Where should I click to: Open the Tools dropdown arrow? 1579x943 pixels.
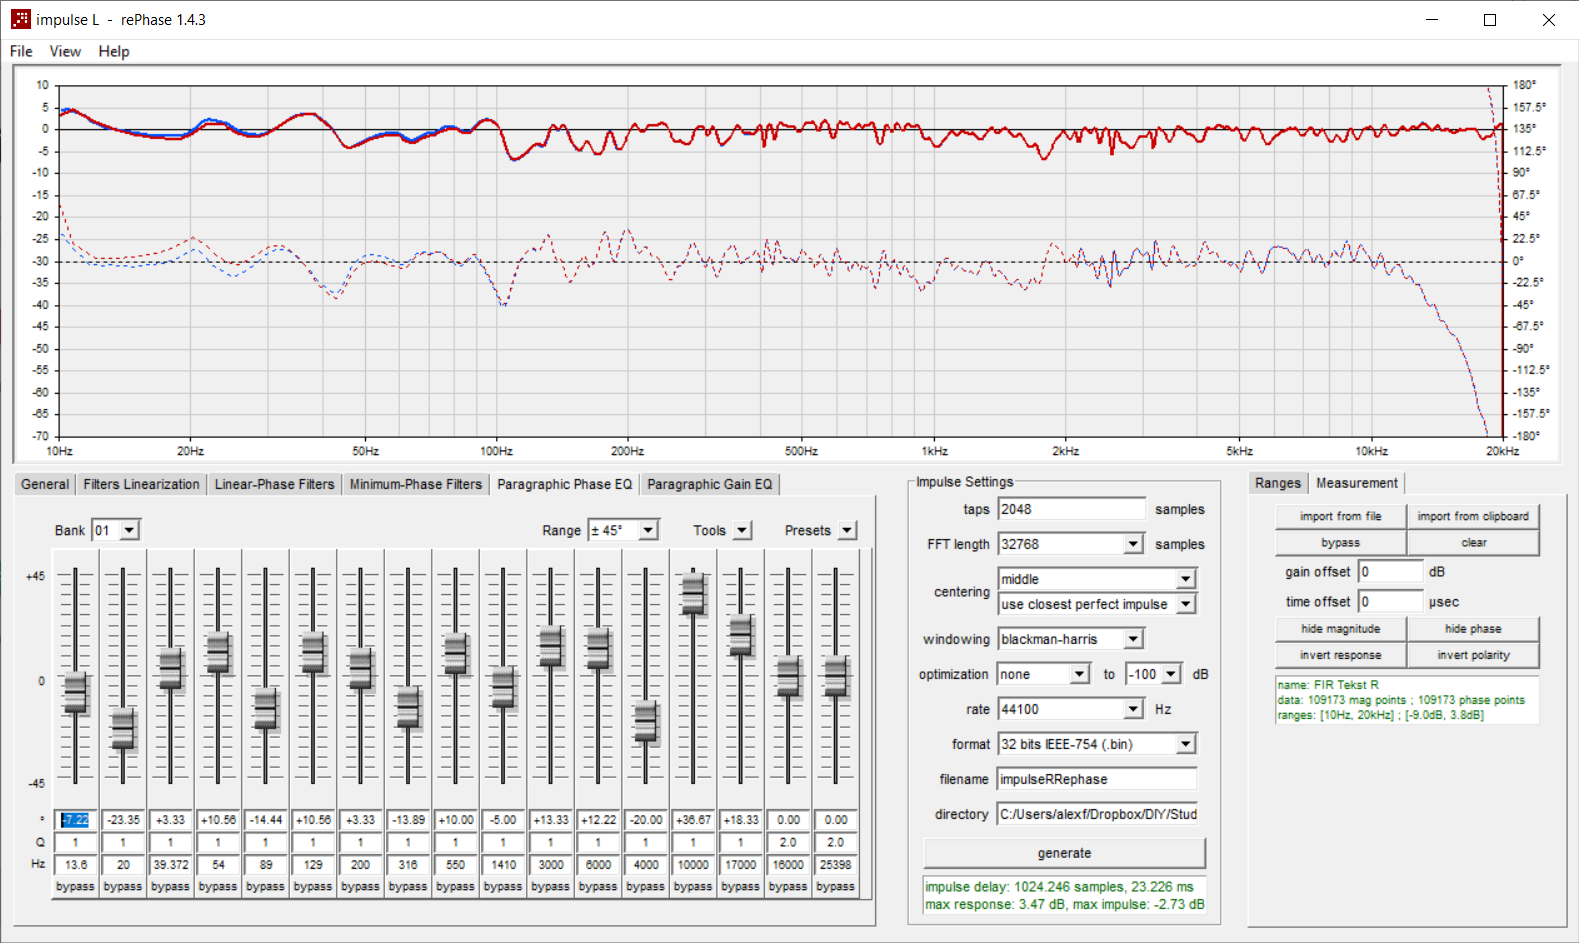pyautogui.click(x=742, y=530)
